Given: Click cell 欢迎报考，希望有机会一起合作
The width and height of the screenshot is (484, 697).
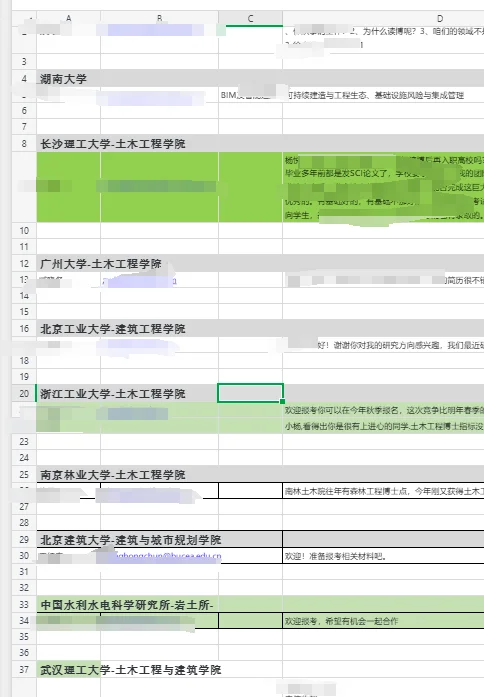Looking at the screenshot, I should coord(383,621).
